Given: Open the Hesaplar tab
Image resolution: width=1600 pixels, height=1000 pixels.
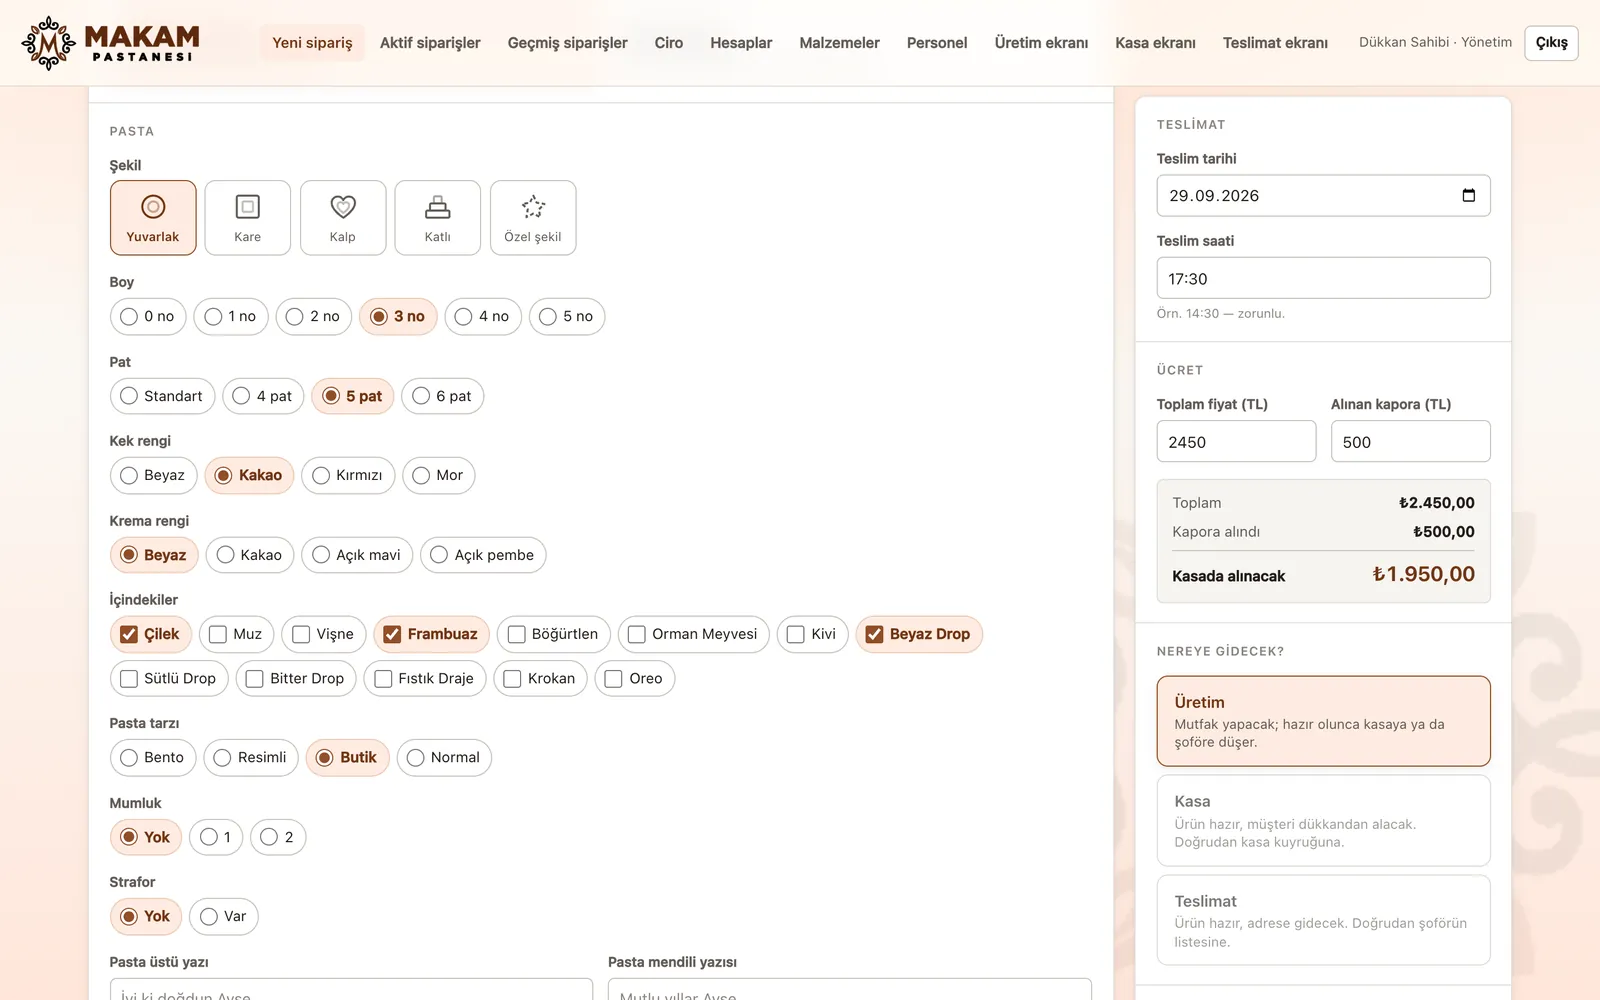Looking at the screenshot, I should pos(741,43).
